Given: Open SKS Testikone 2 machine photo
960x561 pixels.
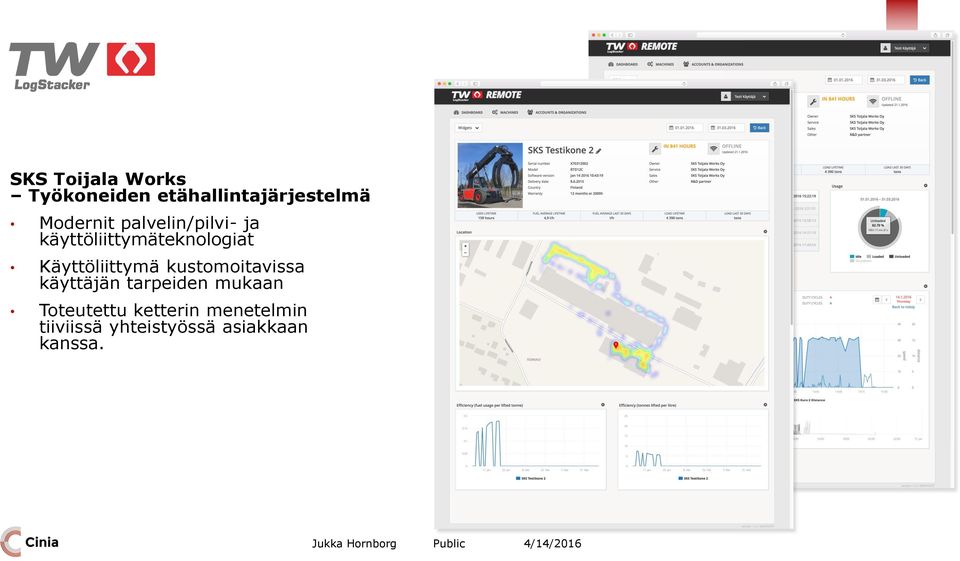Looking at the screenshot, I should (490, 176).
